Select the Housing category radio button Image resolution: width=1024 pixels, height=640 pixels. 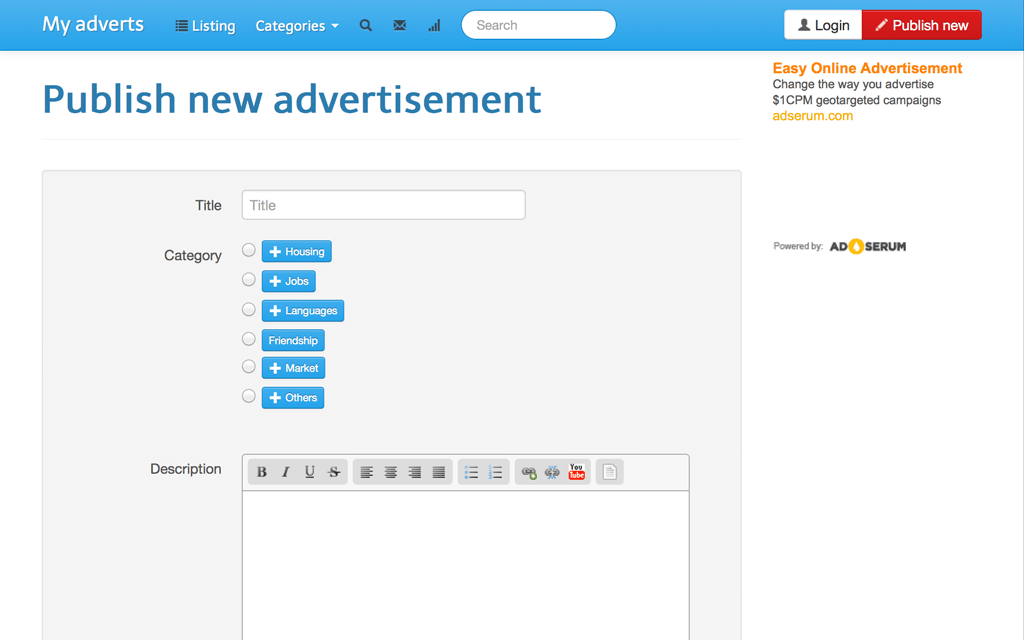(x=249, y=250)
